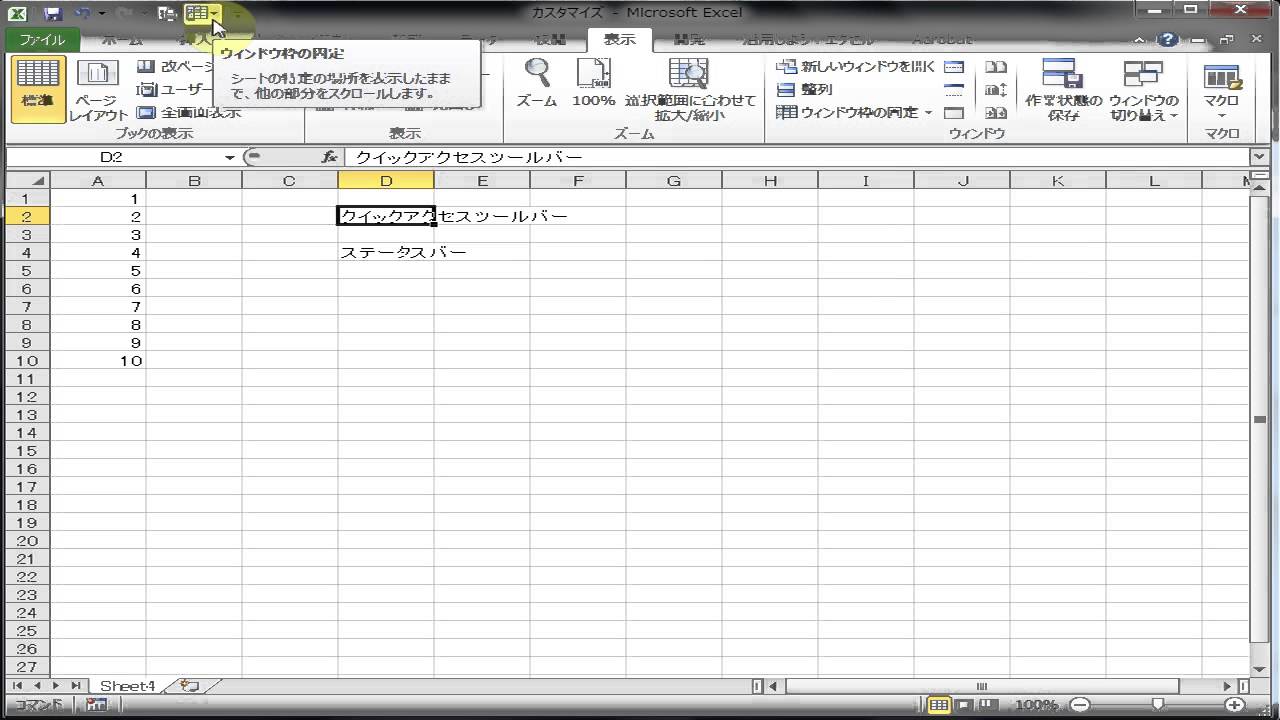
Task: Click 作業状態の保存 (Save Workspace)
Action: point(1063,89)
